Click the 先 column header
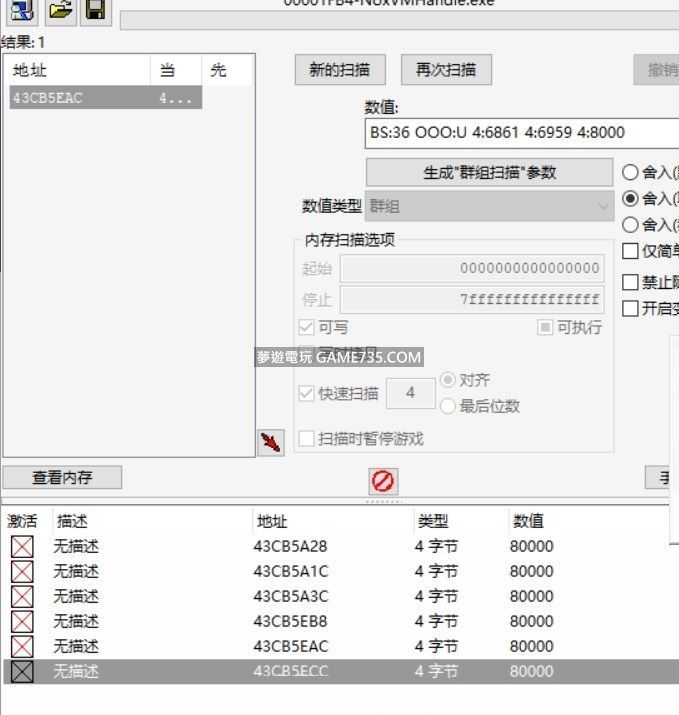This screenshot has height=715, width=679. (x=227, y=70)
